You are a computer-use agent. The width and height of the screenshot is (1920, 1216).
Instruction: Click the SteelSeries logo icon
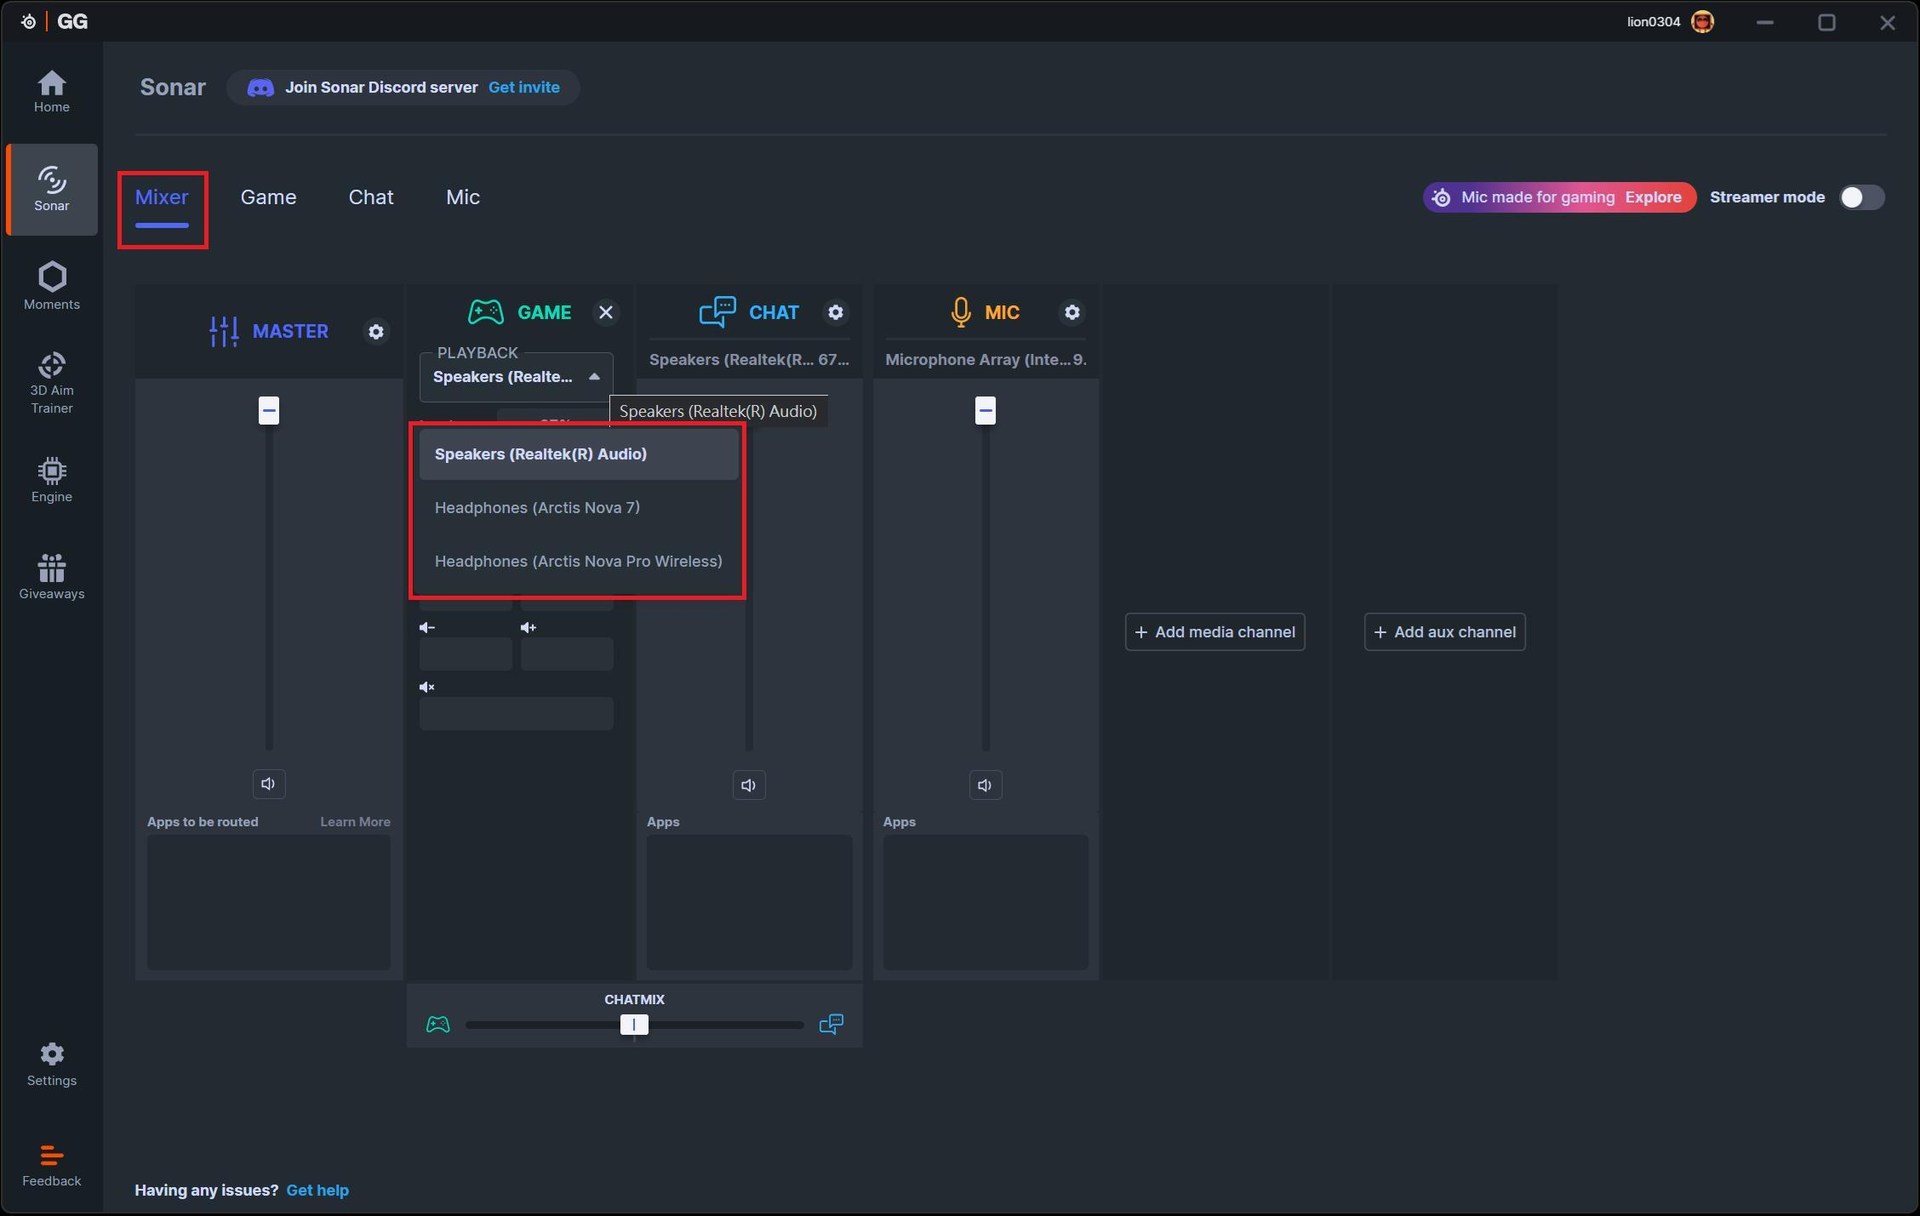pyautogui.click(x=28, y=22)
